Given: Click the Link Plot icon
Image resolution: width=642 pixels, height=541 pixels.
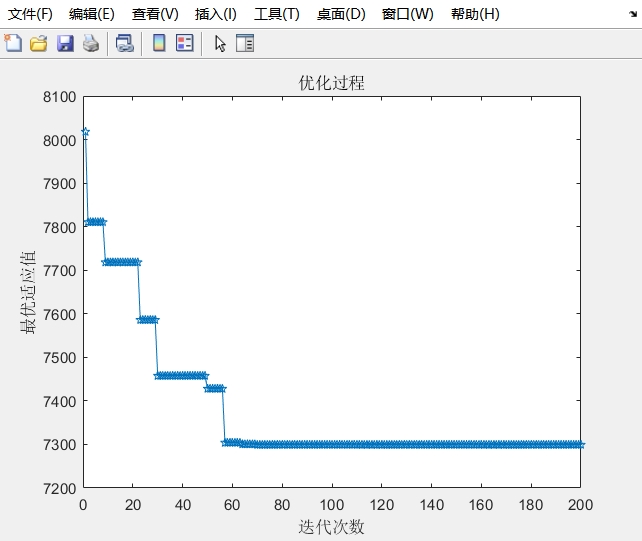Looking at the screenshot, I should point(125,43).
